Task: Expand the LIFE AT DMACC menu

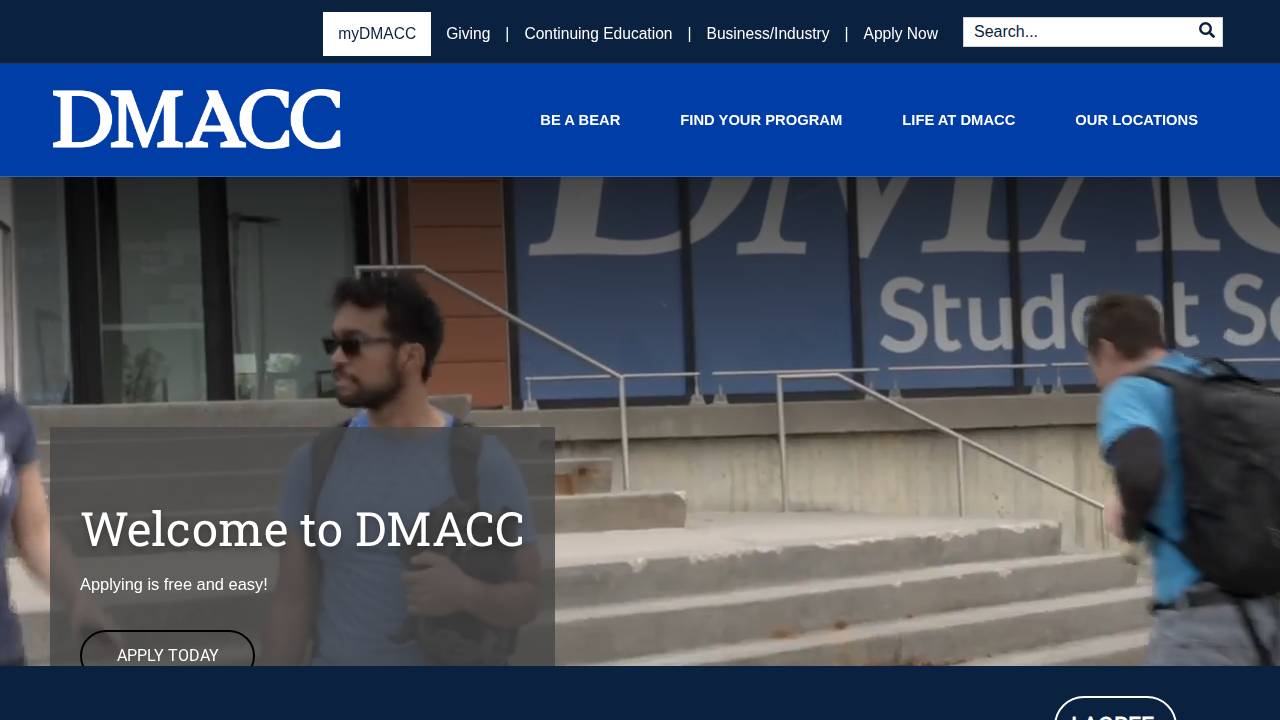Action: [959, 120]
